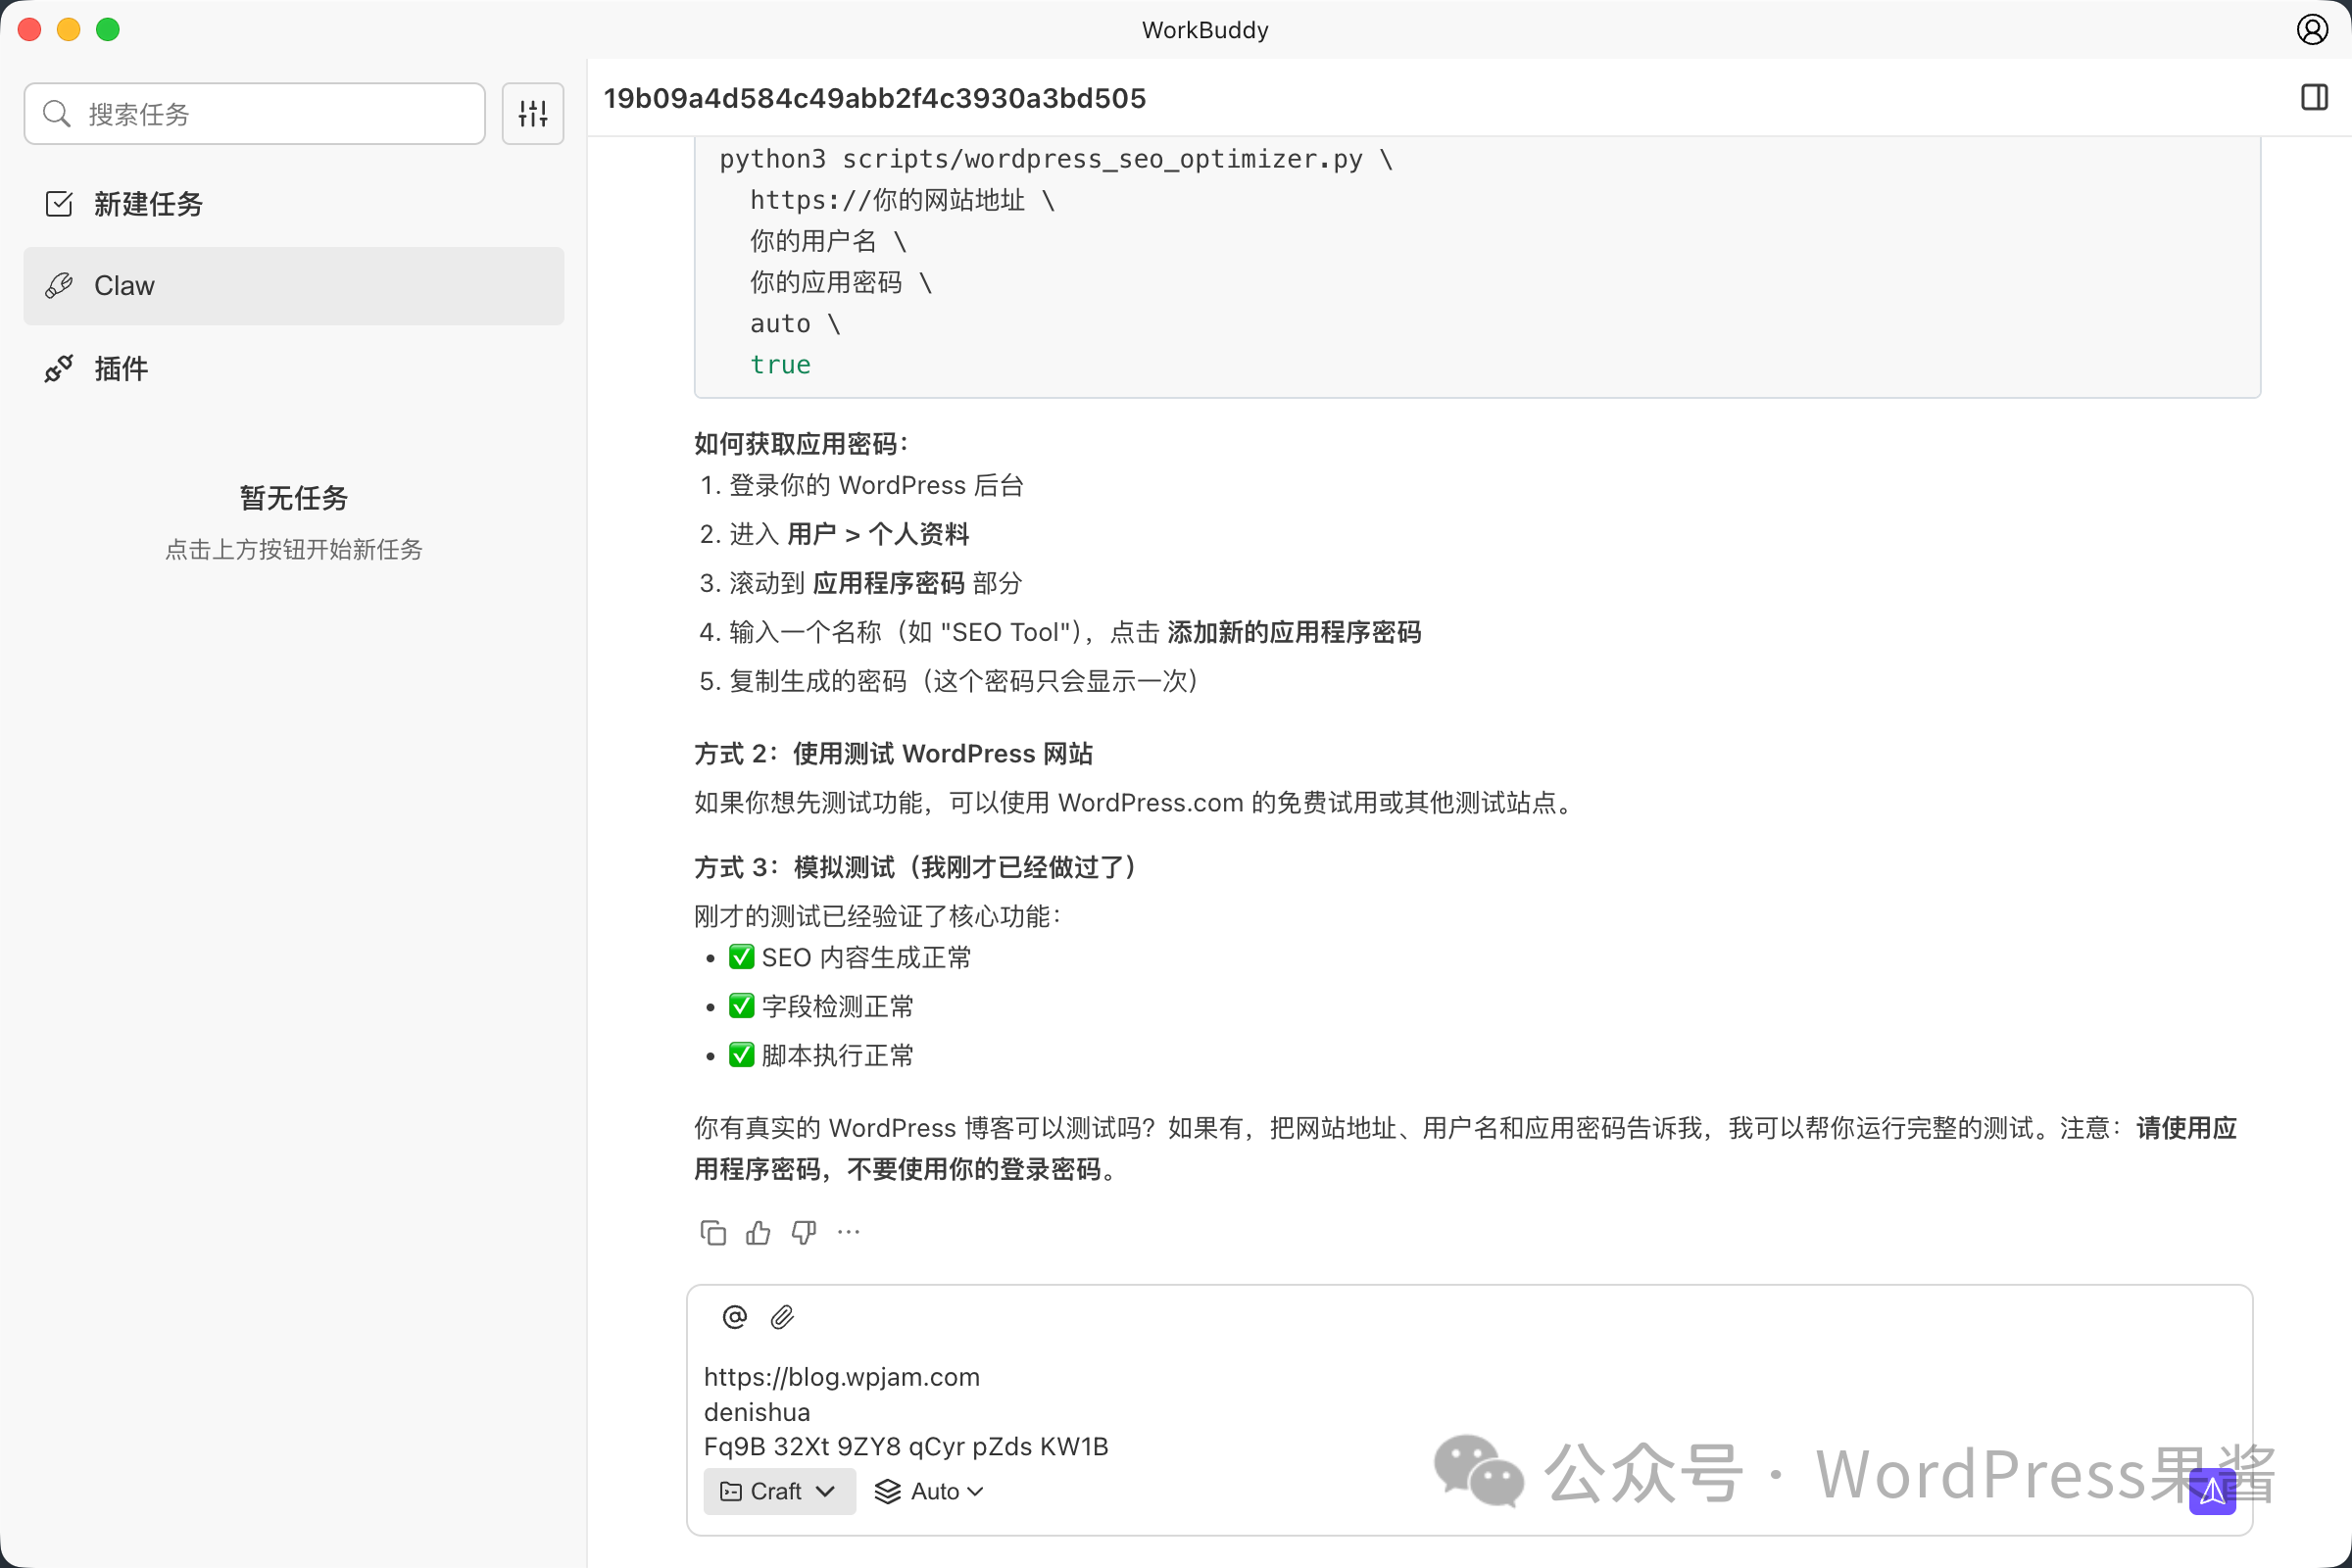This screenshot has height=1568, width=2352.
Task: Open the @ mention picker in input box
Action: point(734,1316)
